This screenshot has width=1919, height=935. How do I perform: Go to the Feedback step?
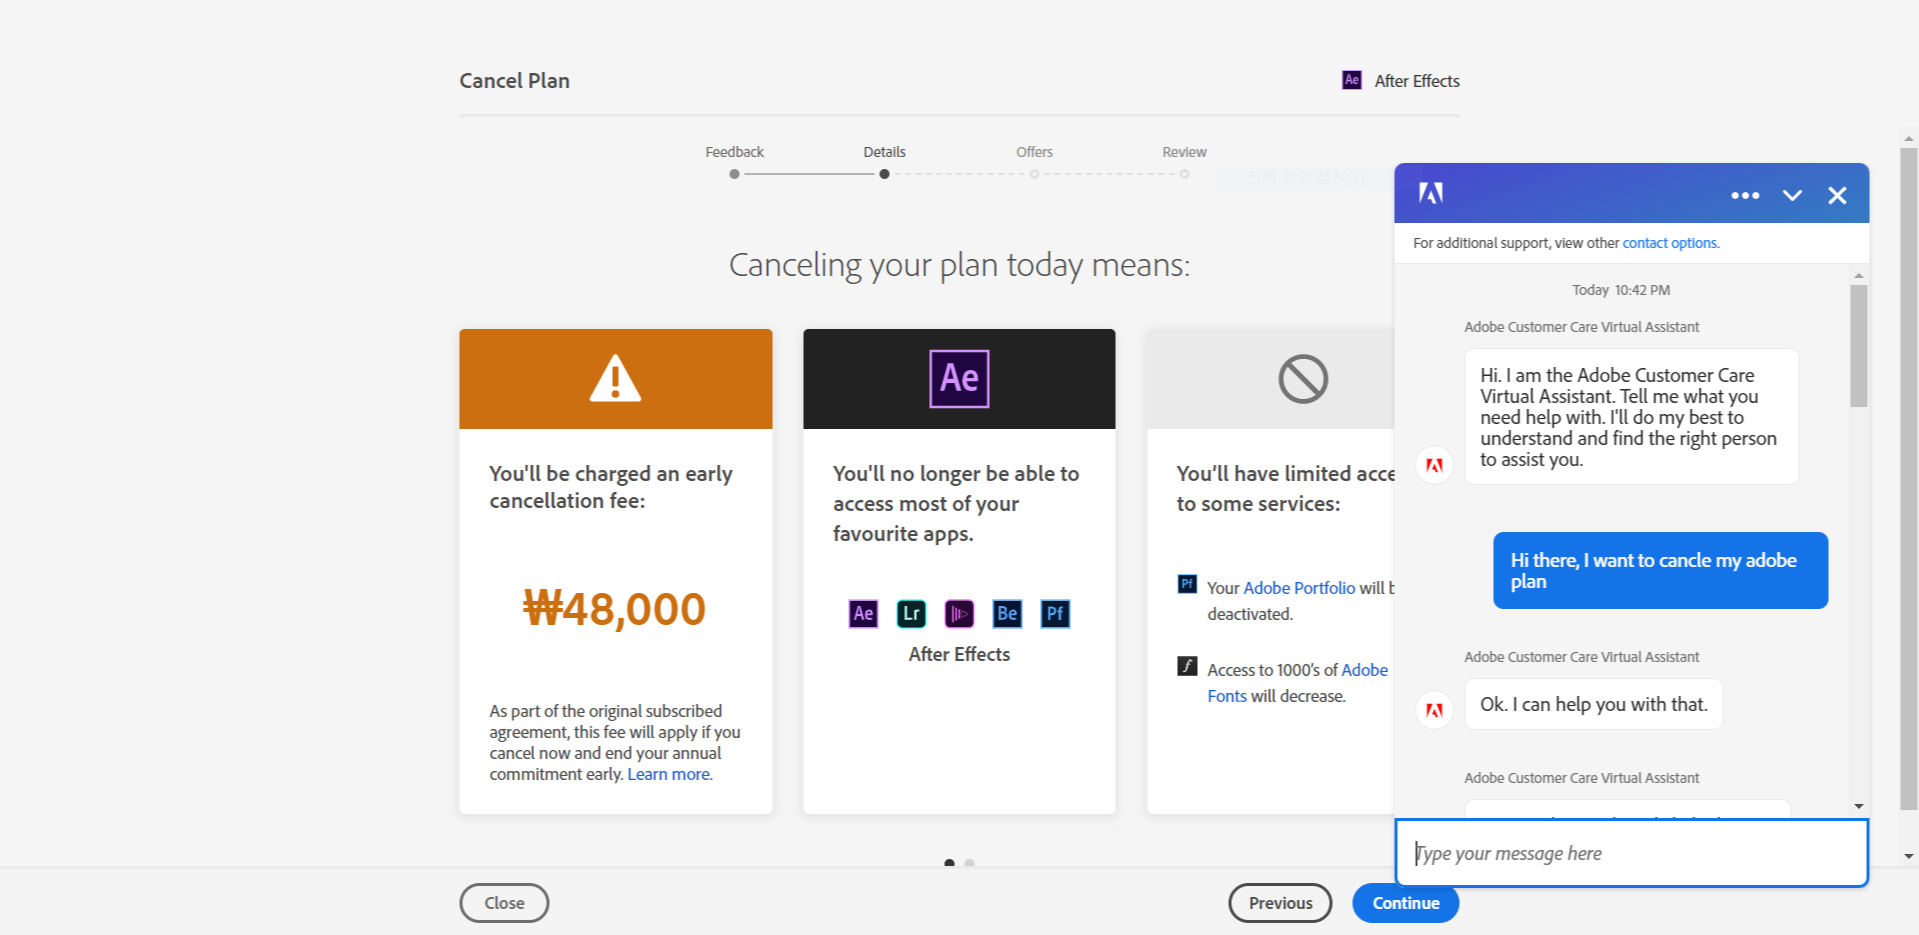coord(734,152)
